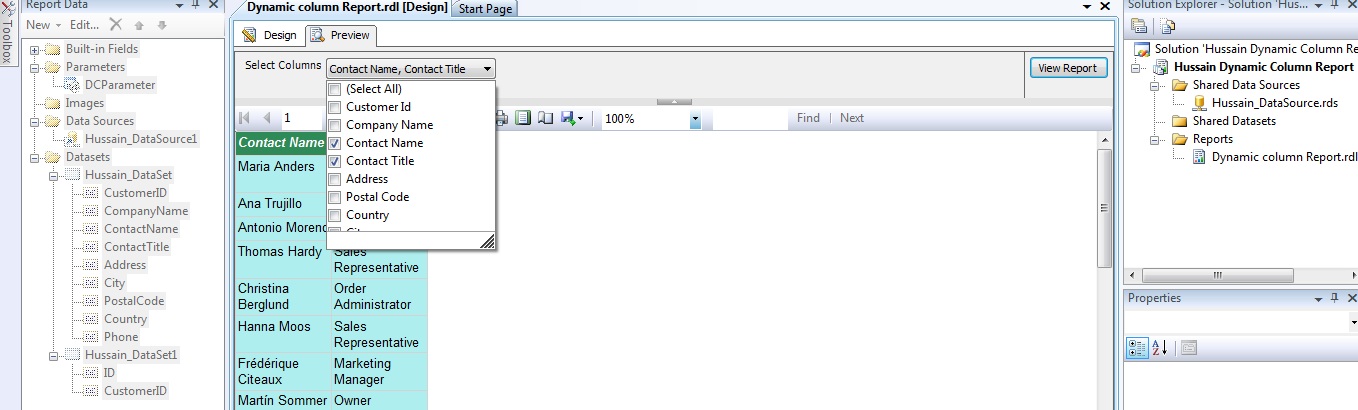
Task: Click the find text input field
Action: pyautogui.click(x=750, y=118)
